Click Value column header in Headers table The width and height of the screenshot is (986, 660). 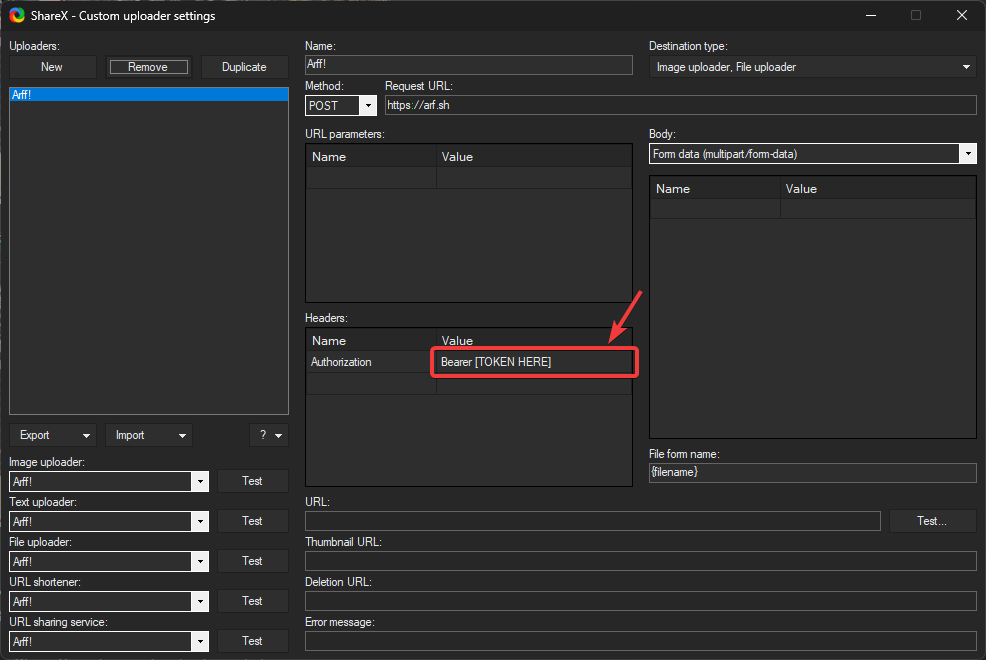click(534, 340)
